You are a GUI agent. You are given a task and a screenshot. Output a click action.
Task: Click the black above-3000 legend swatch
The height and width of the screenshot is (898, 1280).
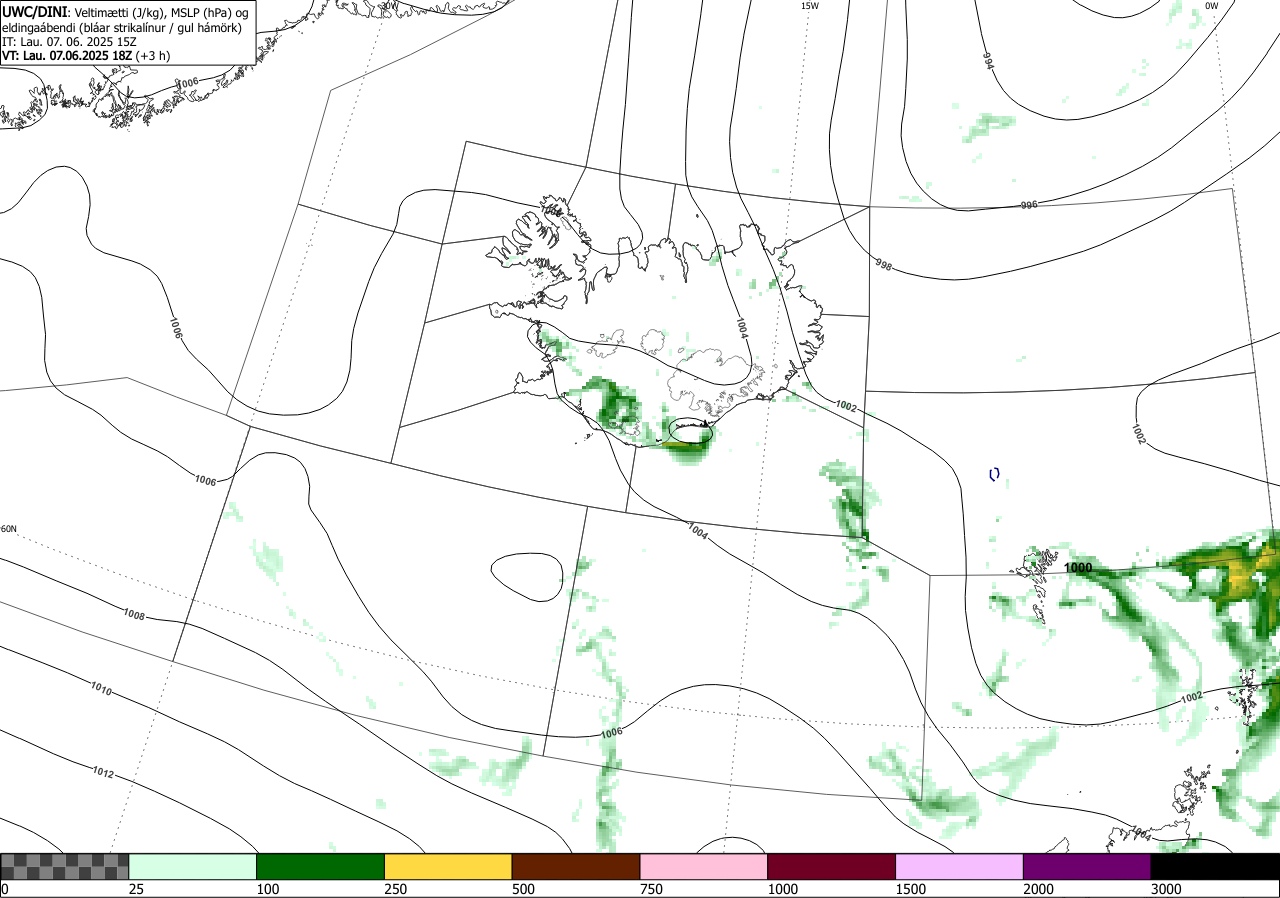coord(1215,866)
